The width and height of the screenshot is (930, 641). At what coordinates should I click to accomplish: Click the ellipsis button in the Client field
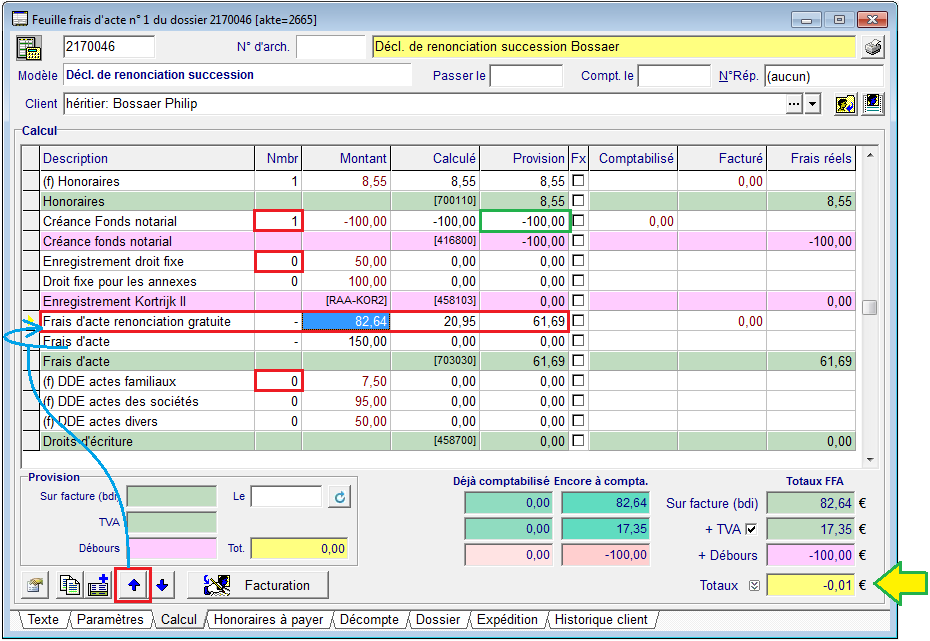[x=795, y=104]
